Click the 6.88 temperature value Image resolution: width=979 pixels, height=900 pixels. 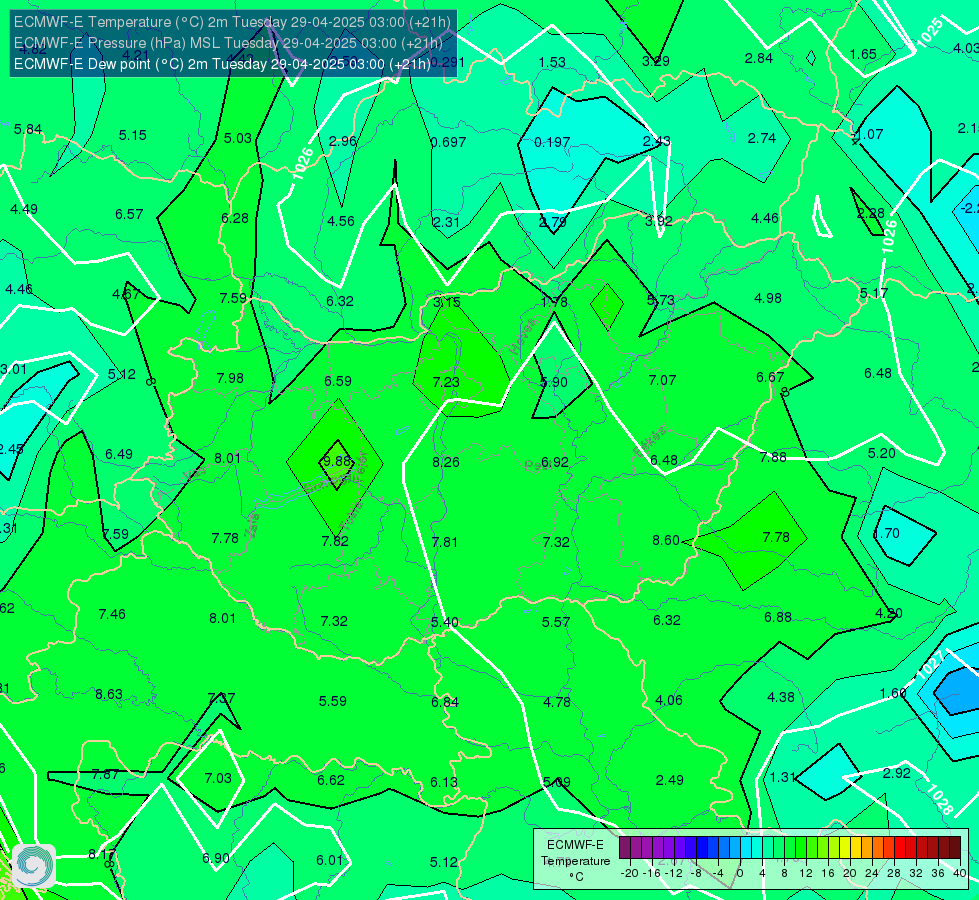(x=778, y=618)
